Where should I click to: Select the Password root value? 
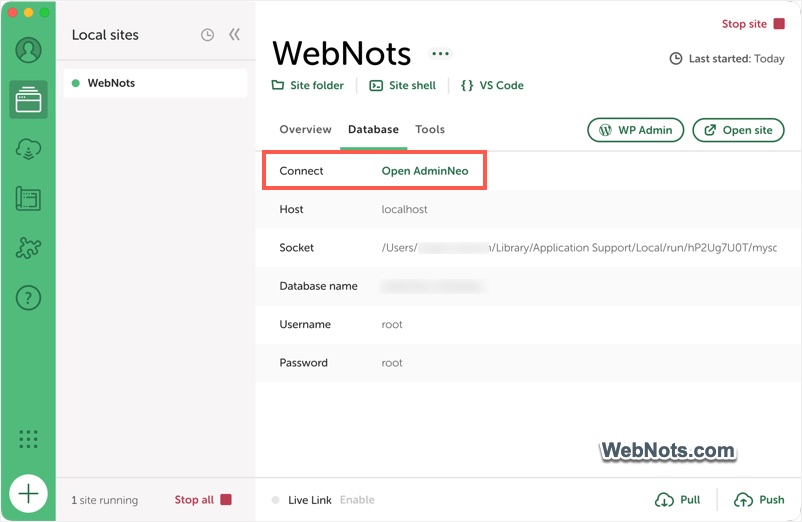coord(392,362)
